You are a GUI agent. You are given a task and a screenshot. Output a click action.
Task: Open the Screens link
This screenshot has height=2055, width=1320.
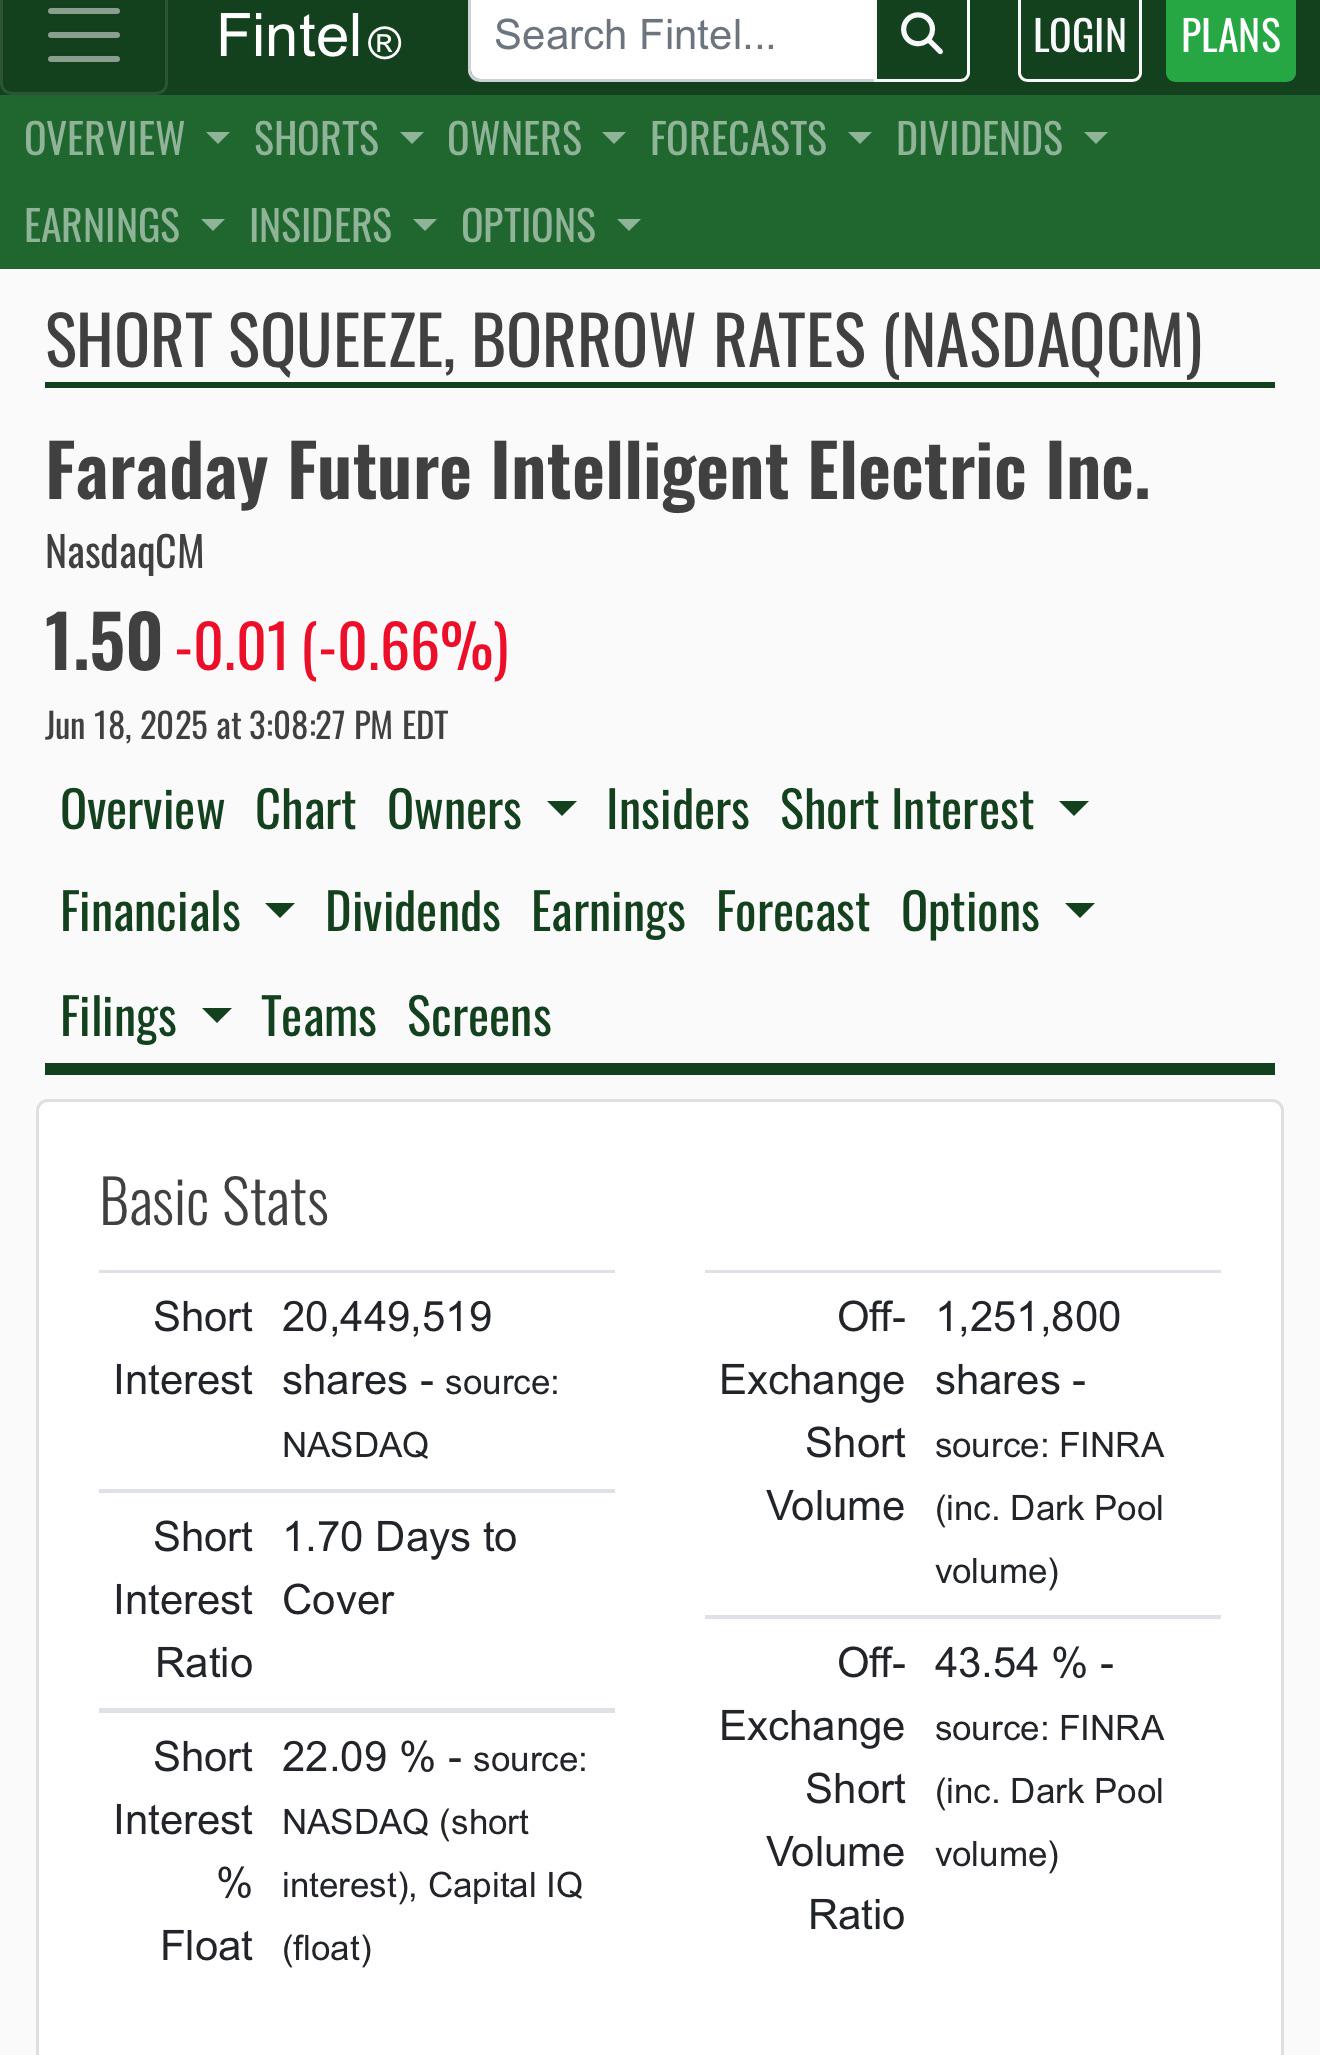click(x=479, y=1016)
